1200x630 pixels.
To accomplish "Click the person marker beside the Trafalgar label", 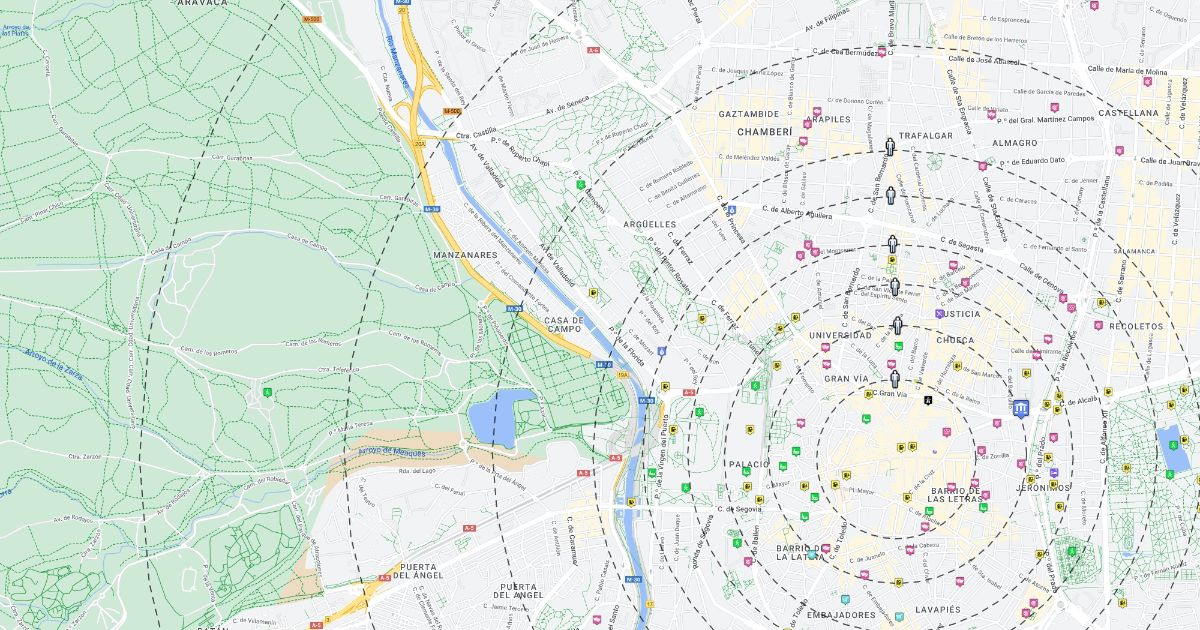I will coord(889,146).
